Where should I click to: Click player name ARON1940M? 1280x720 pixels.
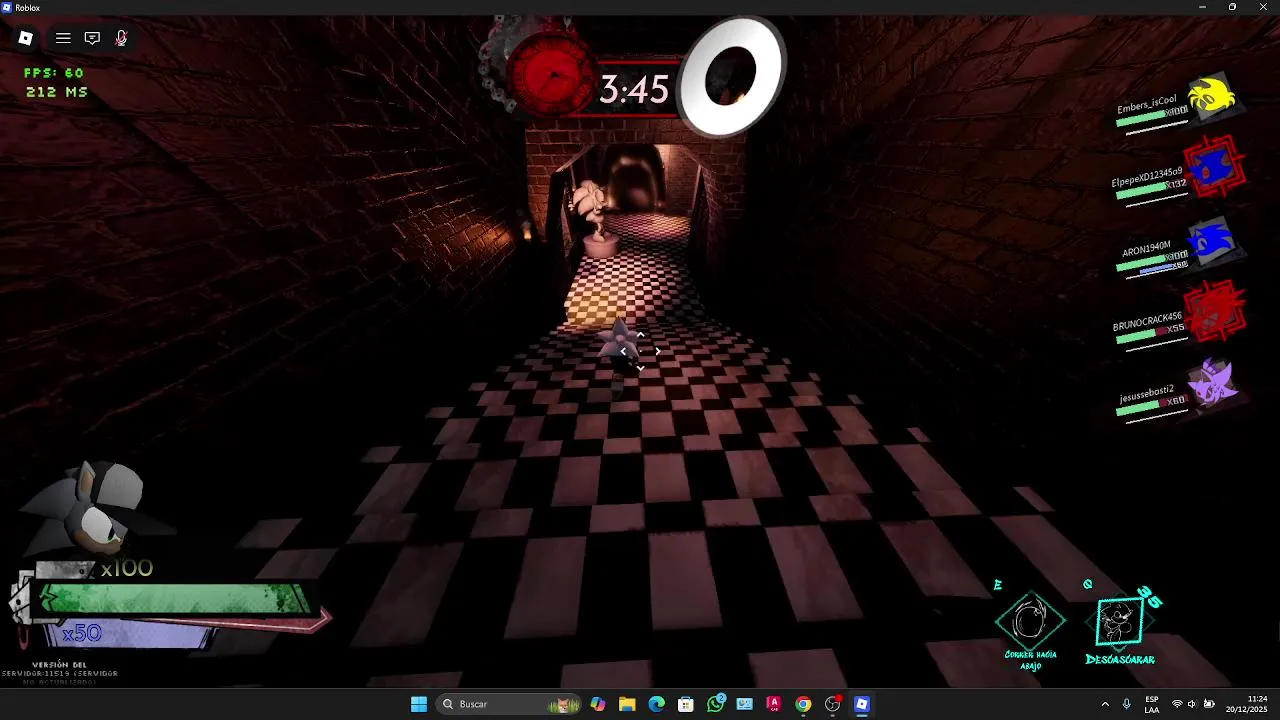1146,249
